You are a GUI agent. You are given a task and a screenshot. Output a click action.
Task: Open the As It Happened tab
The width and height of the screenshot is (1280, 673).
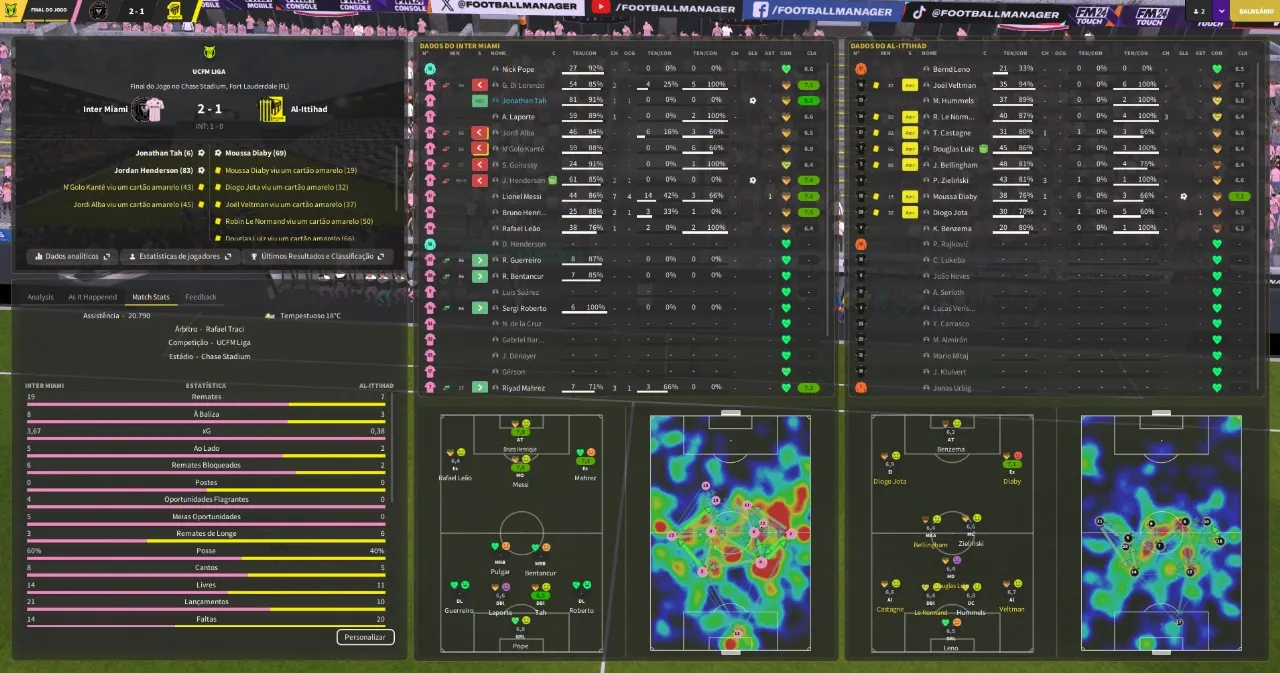pyautogui.click(x=92, y=297)
